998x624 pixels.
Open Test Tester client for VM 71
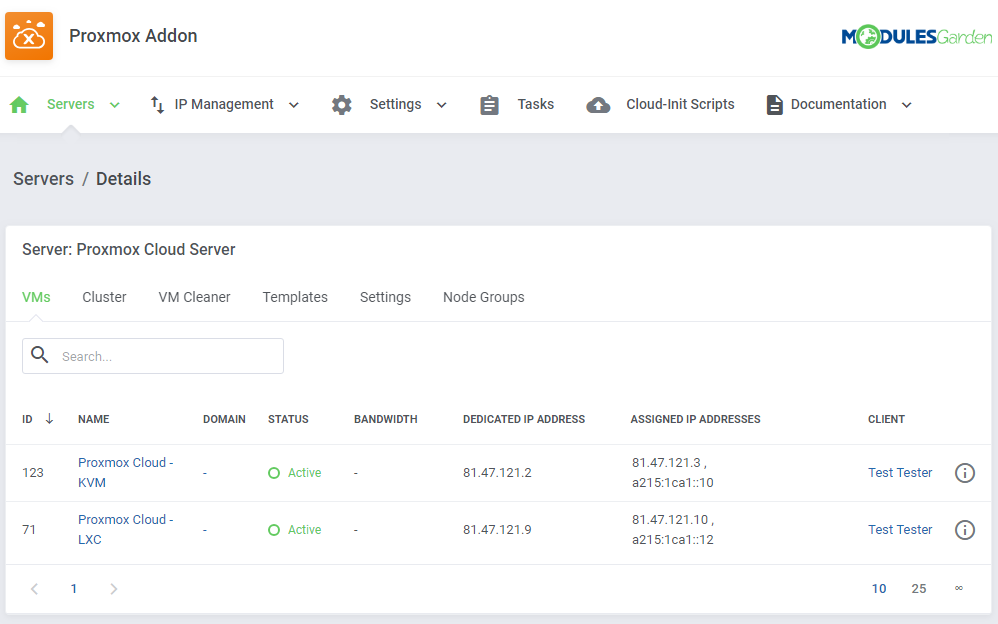click(x=900, y=530)
